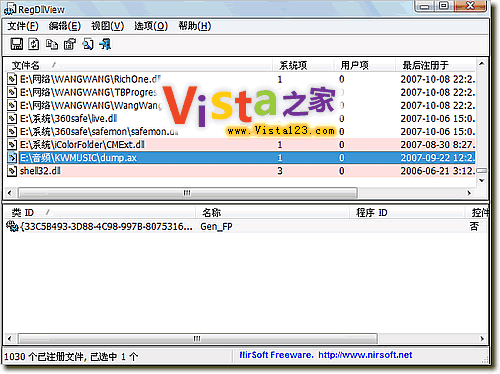Sort by 最后注册于 column header

coord(435,65)
